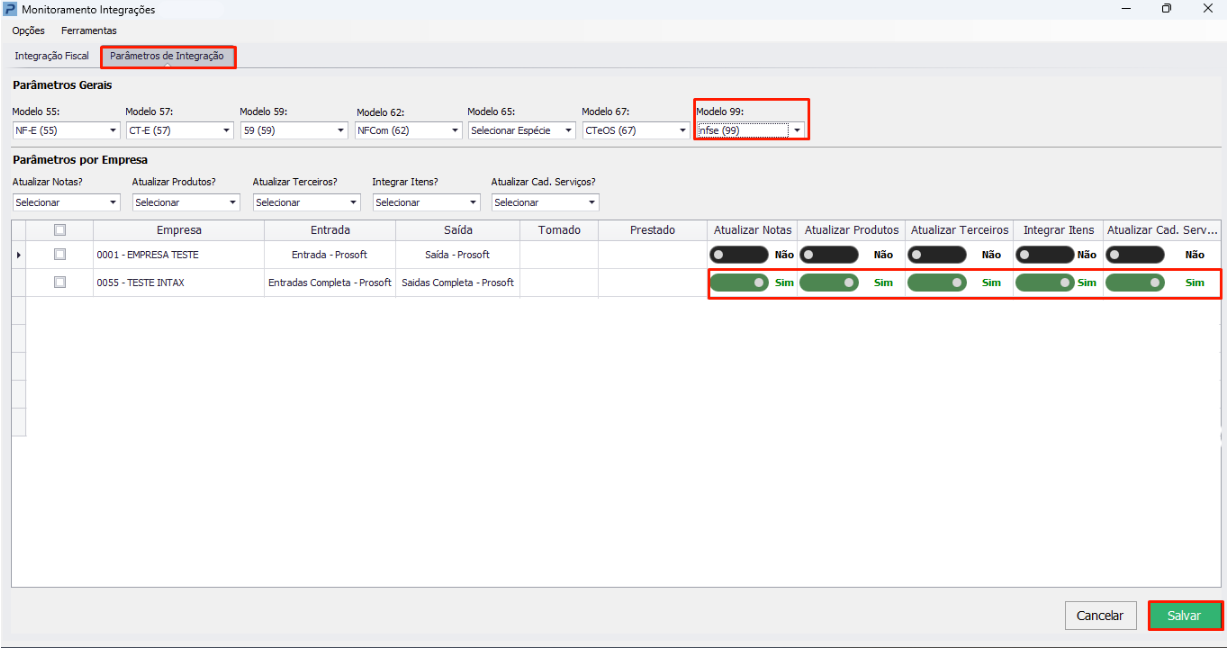Image resolution: width=1231 pixels, height=650 pixels.
Task: Click the Atualizar Produtos column header
Action: pos(852,230)
